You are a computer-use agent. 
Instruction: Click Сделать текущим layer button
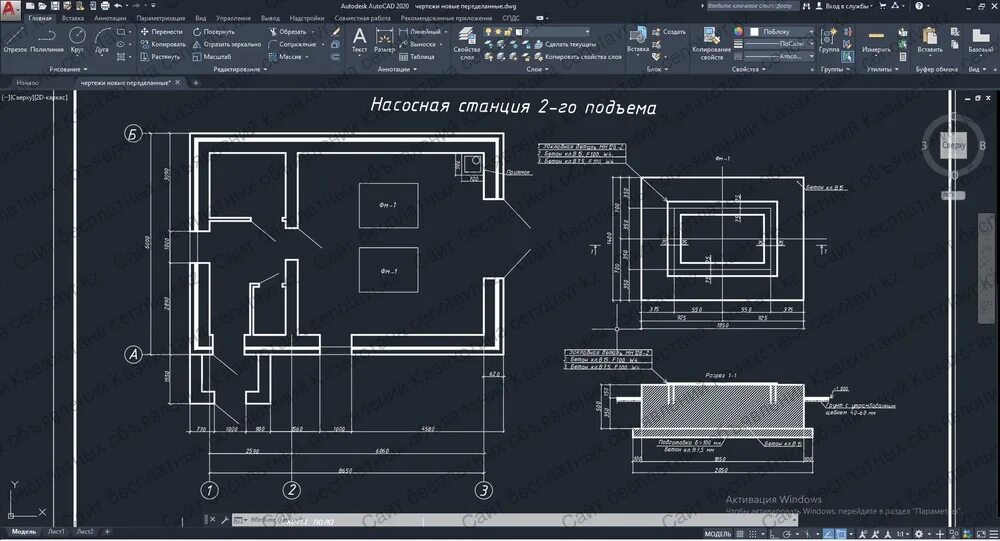coord(565,44)
